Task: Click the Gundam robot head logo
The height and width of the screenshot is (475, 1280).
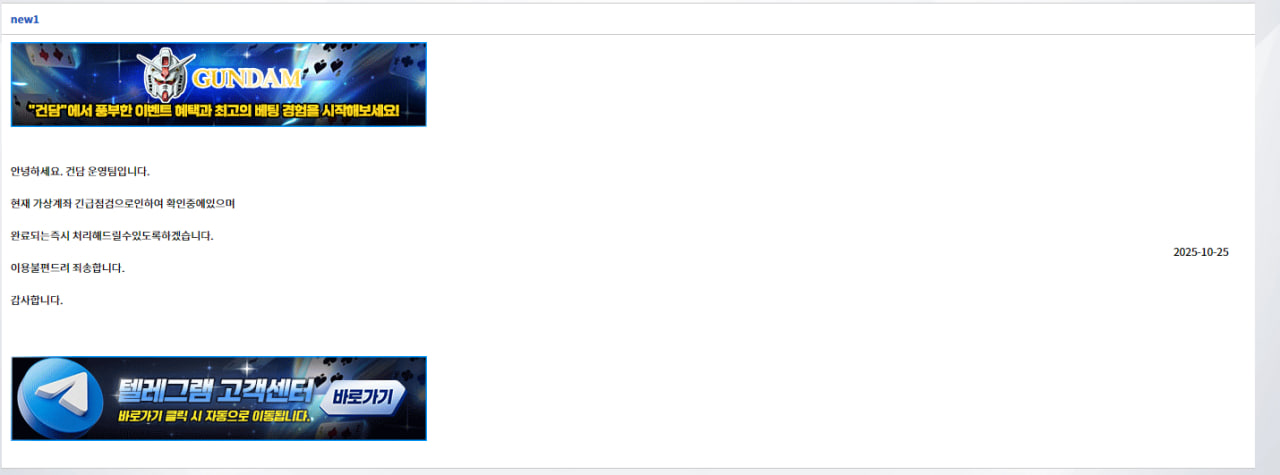Action: [x=166, y=76]
